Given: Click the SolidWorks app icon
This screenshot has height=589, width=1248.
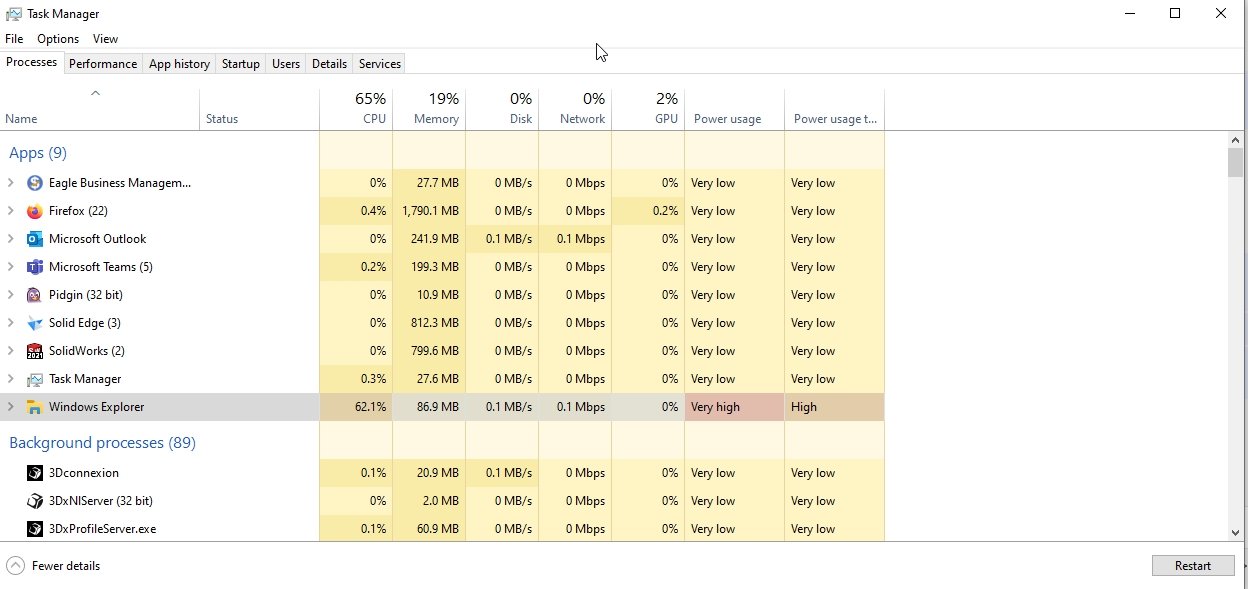Looking at the screenshot, I should tap(35, 351).
